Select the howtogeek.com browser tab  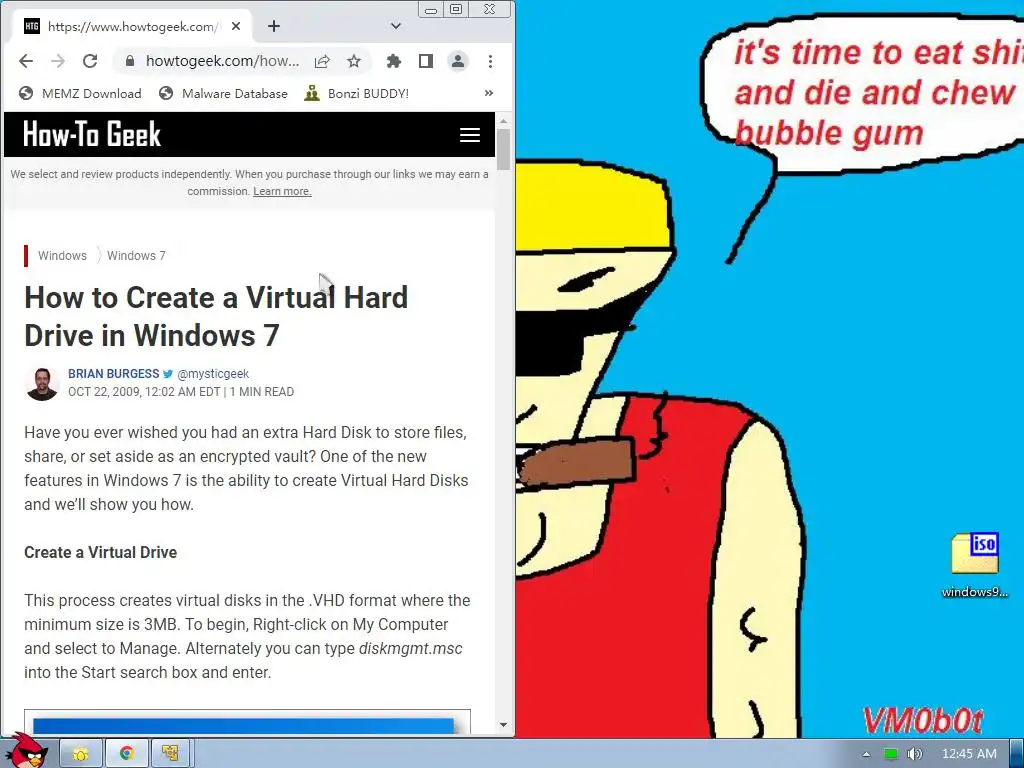[133, 26]
